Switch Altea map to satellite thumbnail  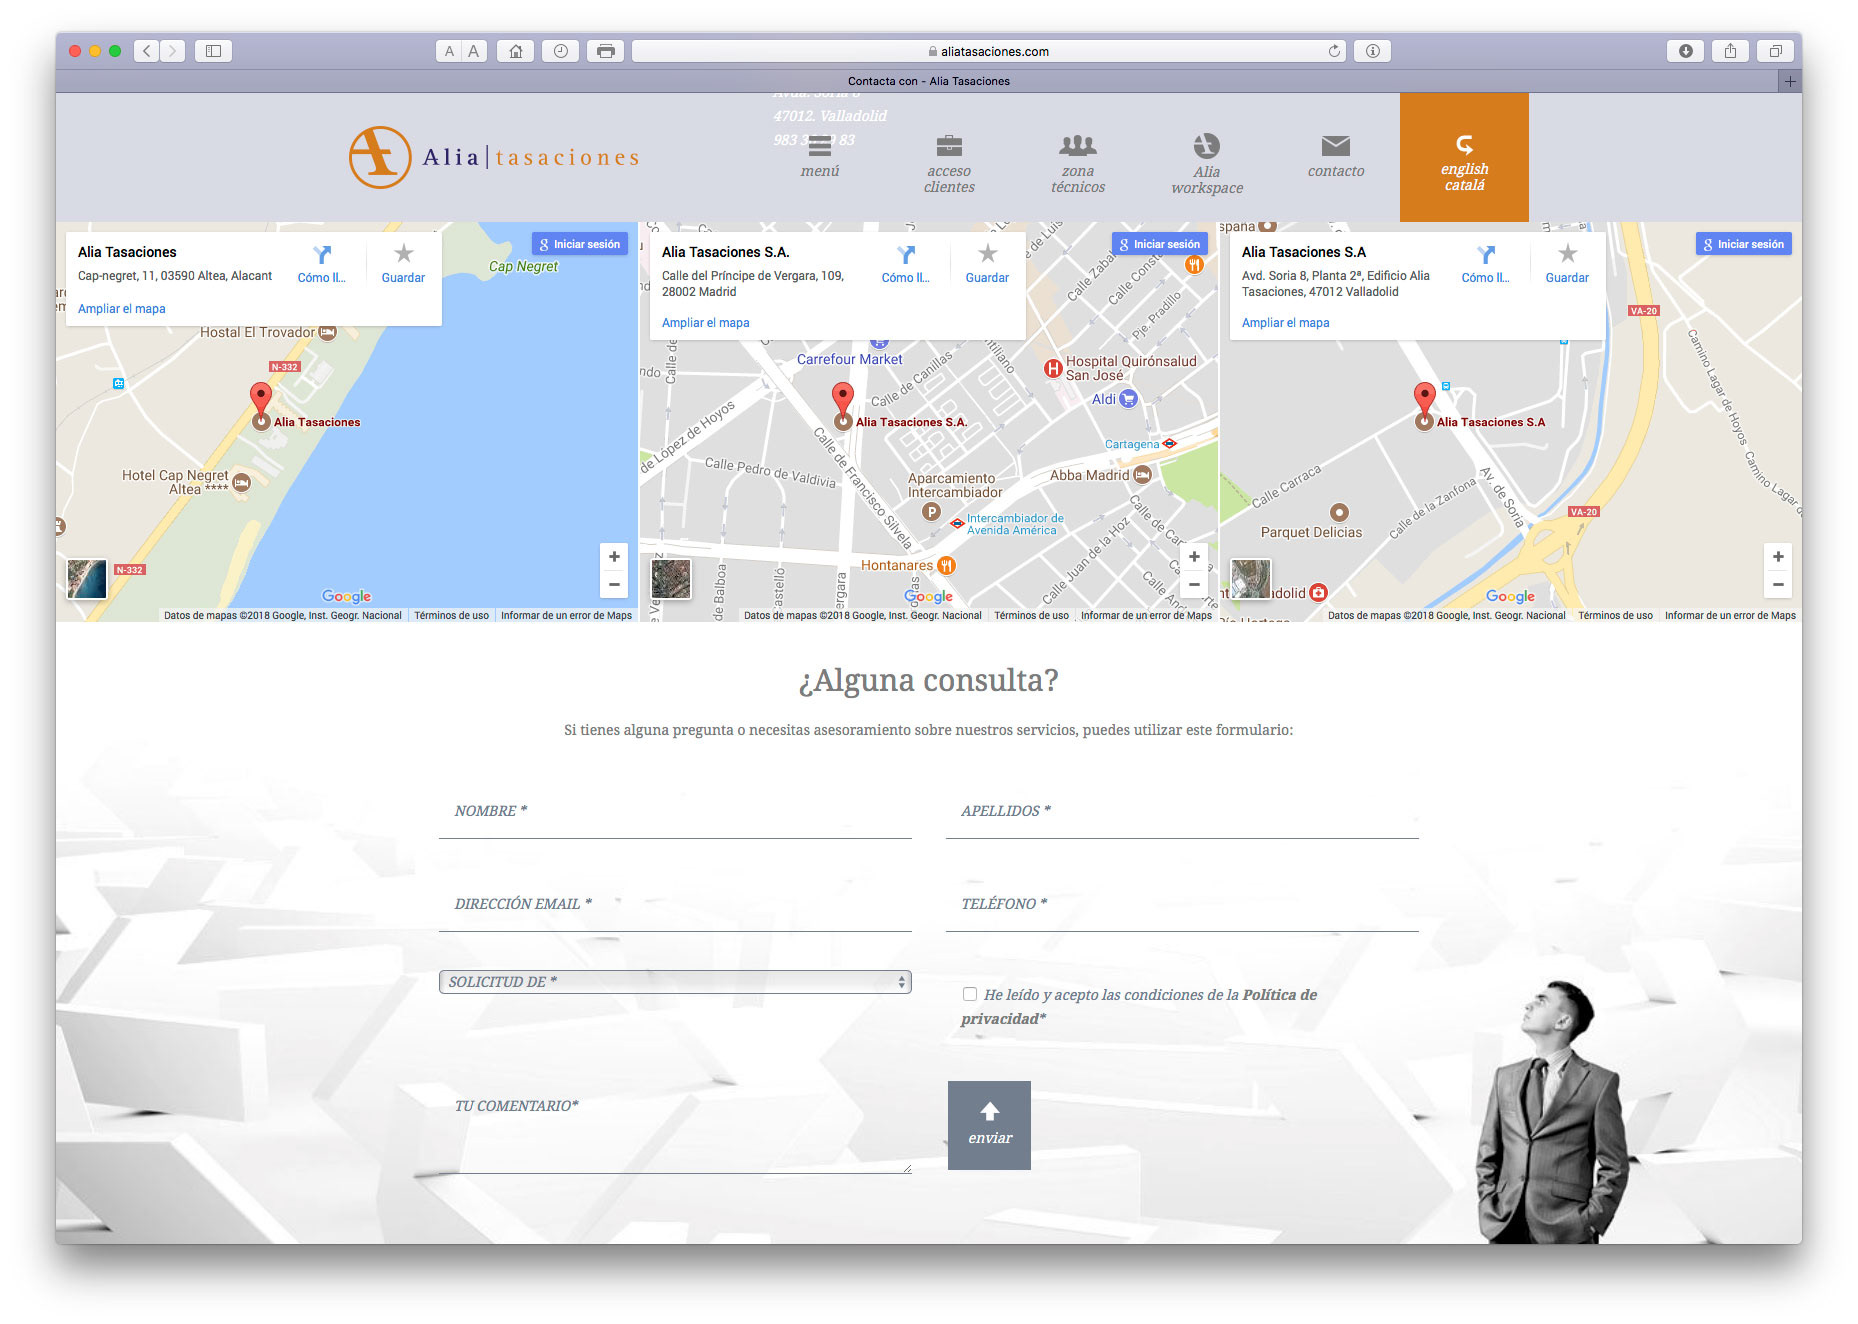(87, 579)
